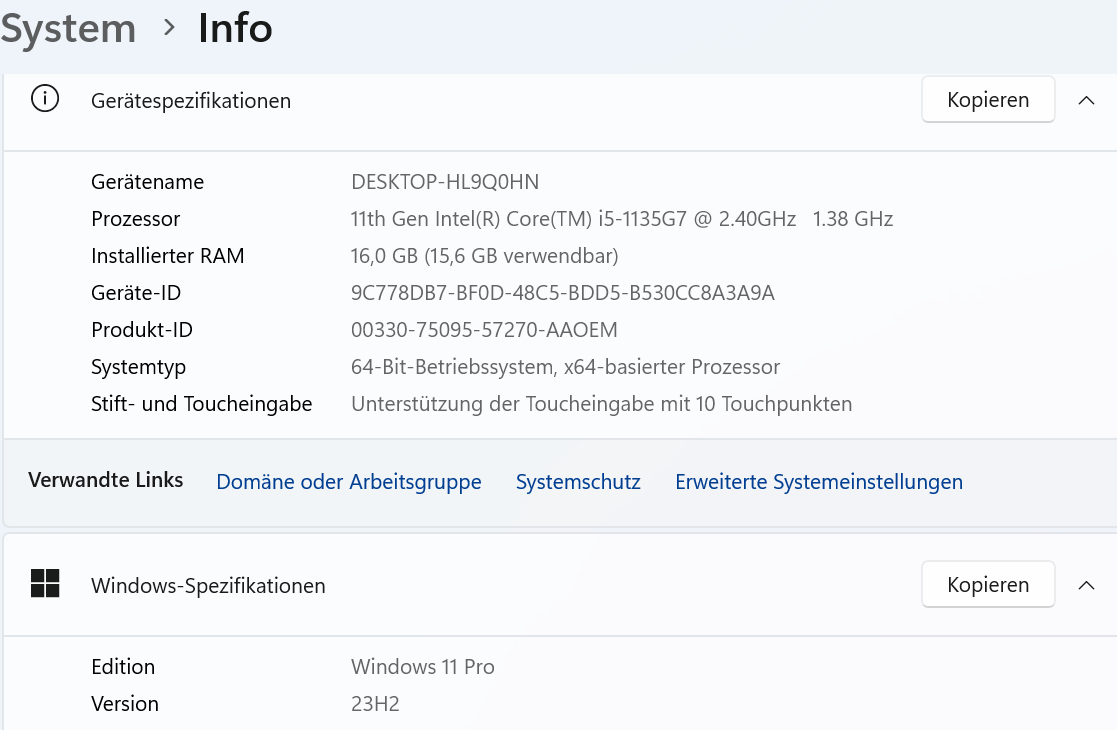Copy device specifications with Kopieren button
Image resolution: width=1117 pixels, height=730 pixels.
pos(988,100)
